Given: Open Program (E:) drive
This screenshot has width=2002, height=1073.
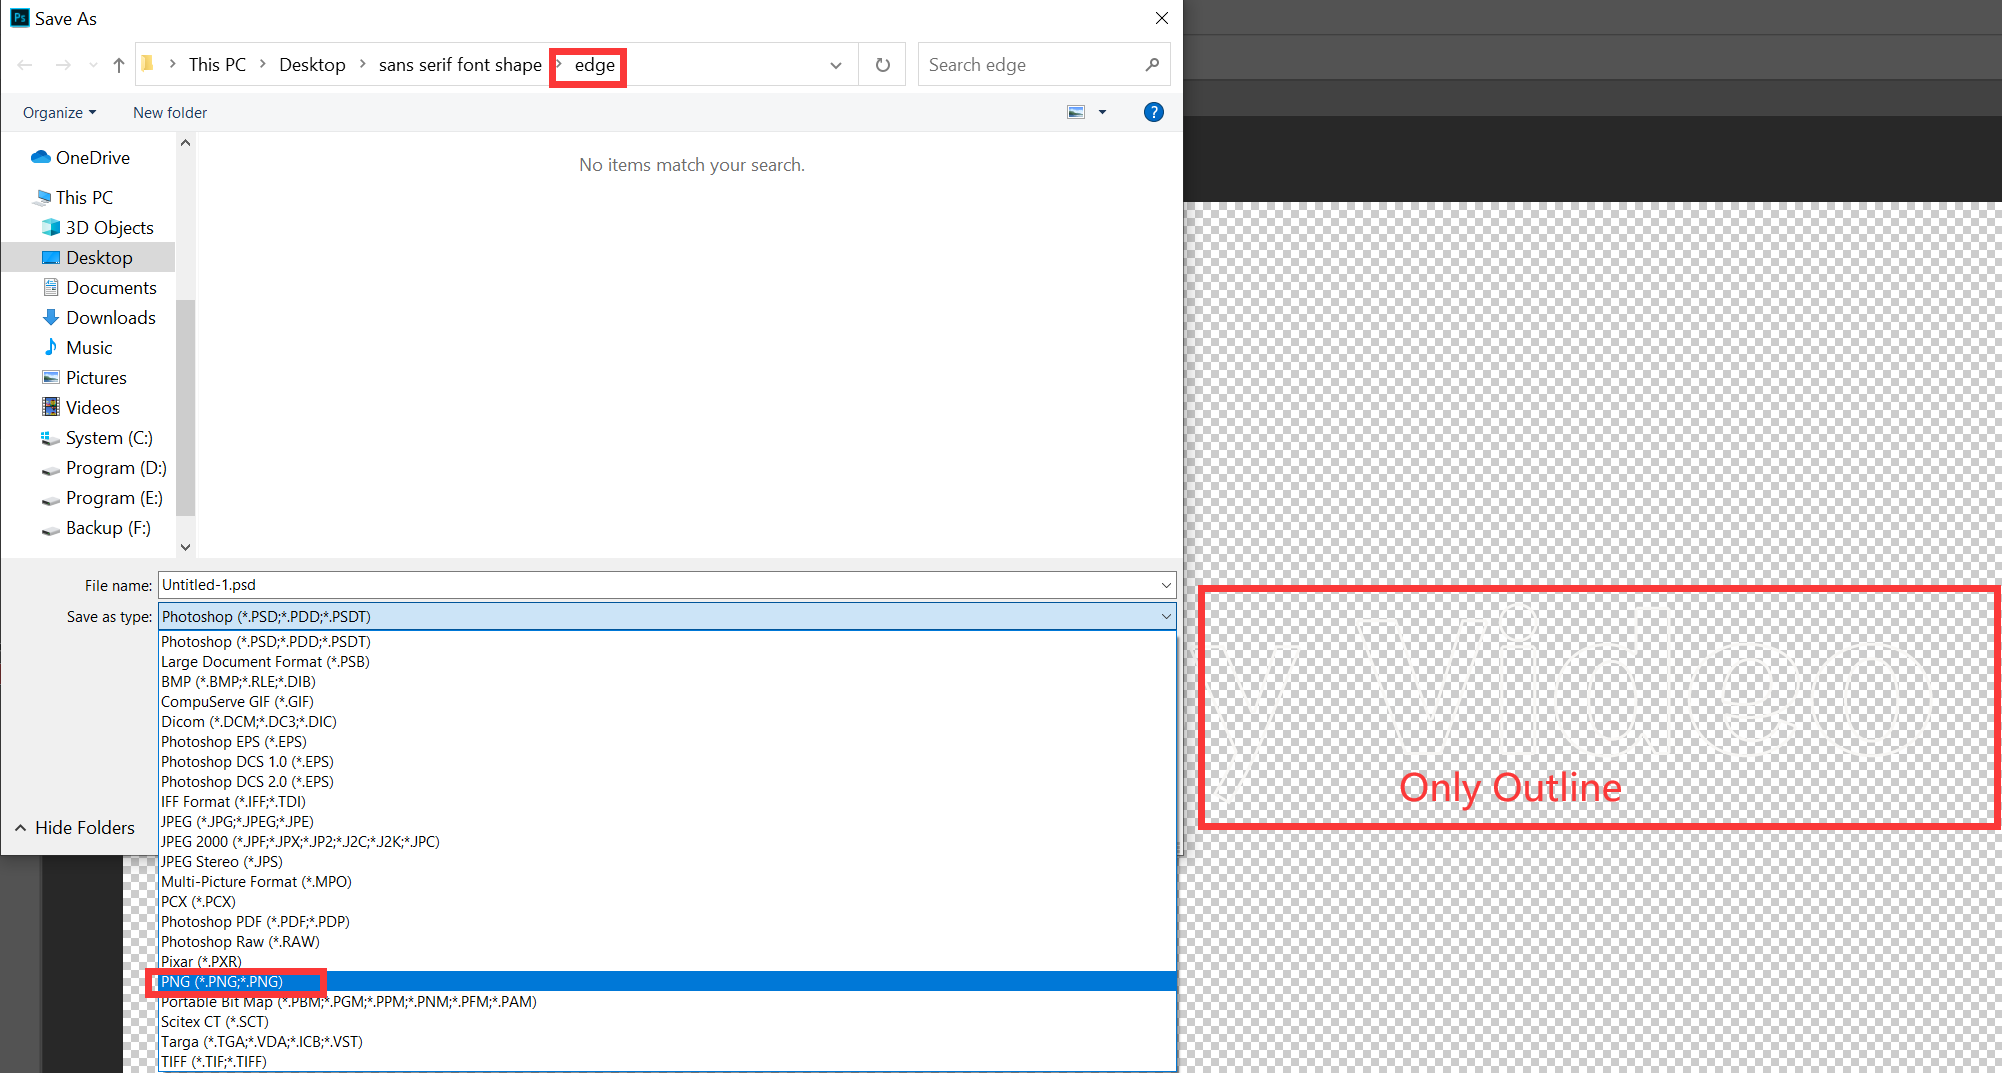Looking at the screenshot, I should pos(102,498).
